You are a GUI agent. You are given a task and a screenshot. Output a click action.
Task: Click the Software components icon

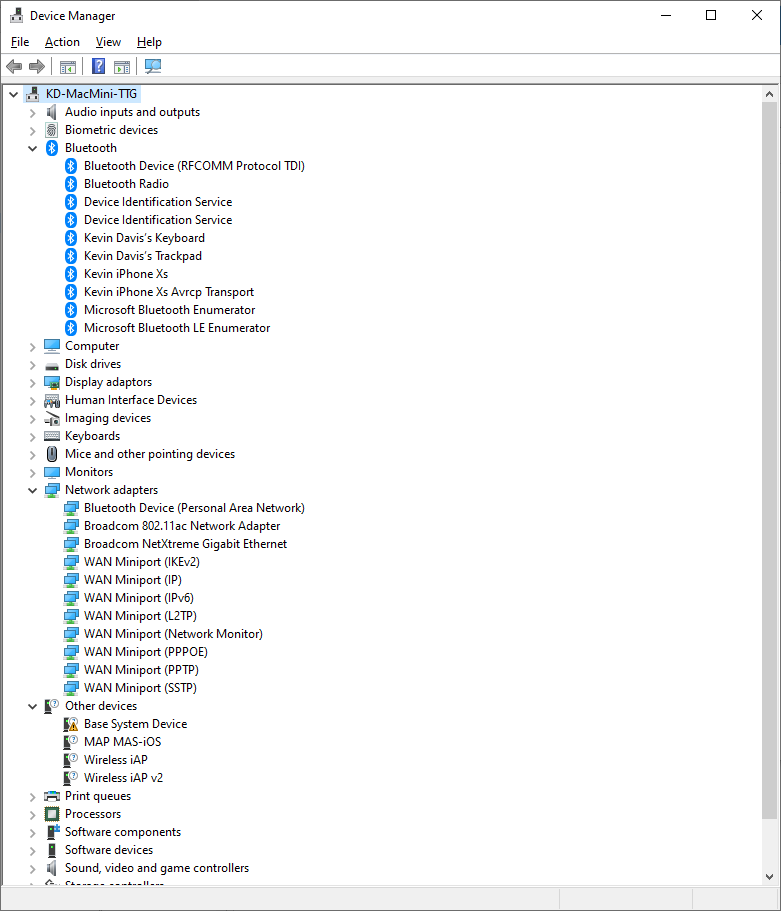coord(52,832)
